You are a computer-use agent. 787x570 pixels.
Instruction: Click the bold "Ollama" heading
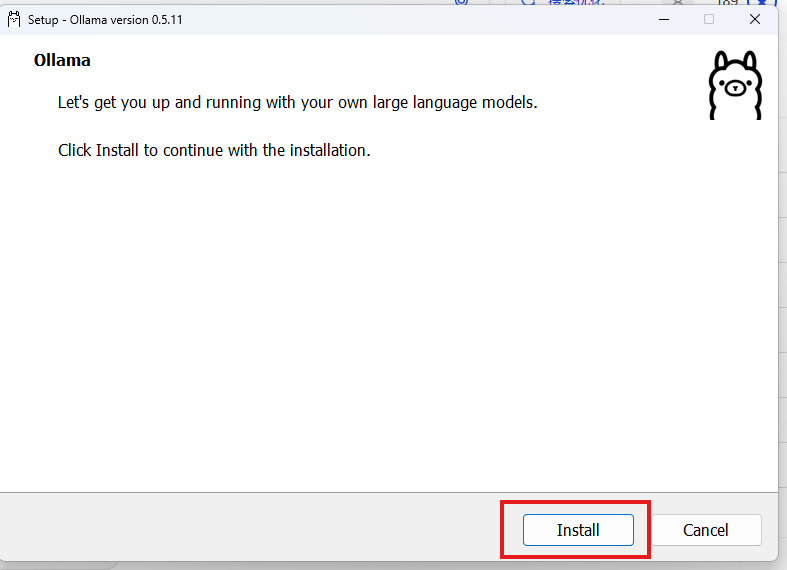click(x=62, y=60)
